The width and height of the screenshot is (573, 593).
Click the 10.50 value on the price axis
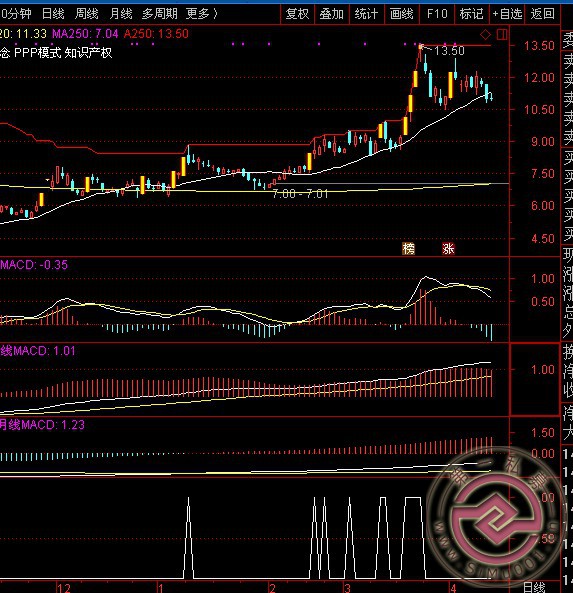pos(539,110)
